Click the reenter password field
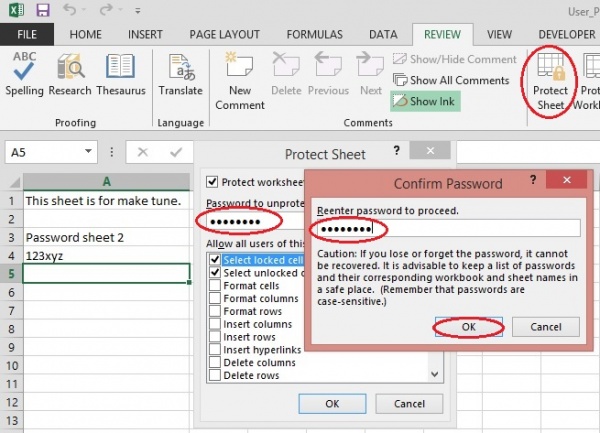Image resolution: width=600 pixels, height=433 pixels. [x=448, y=229]
